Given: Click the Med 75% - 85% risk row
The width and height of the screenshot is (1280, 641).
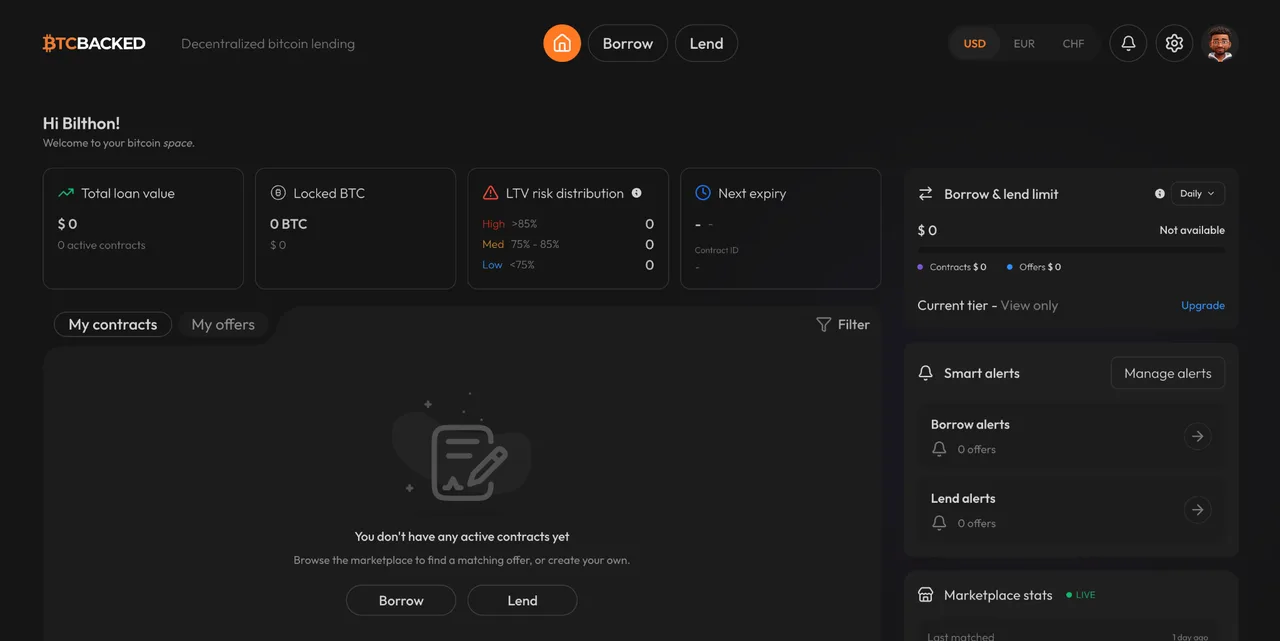Looking at the screenshot, I should point(568,244).
